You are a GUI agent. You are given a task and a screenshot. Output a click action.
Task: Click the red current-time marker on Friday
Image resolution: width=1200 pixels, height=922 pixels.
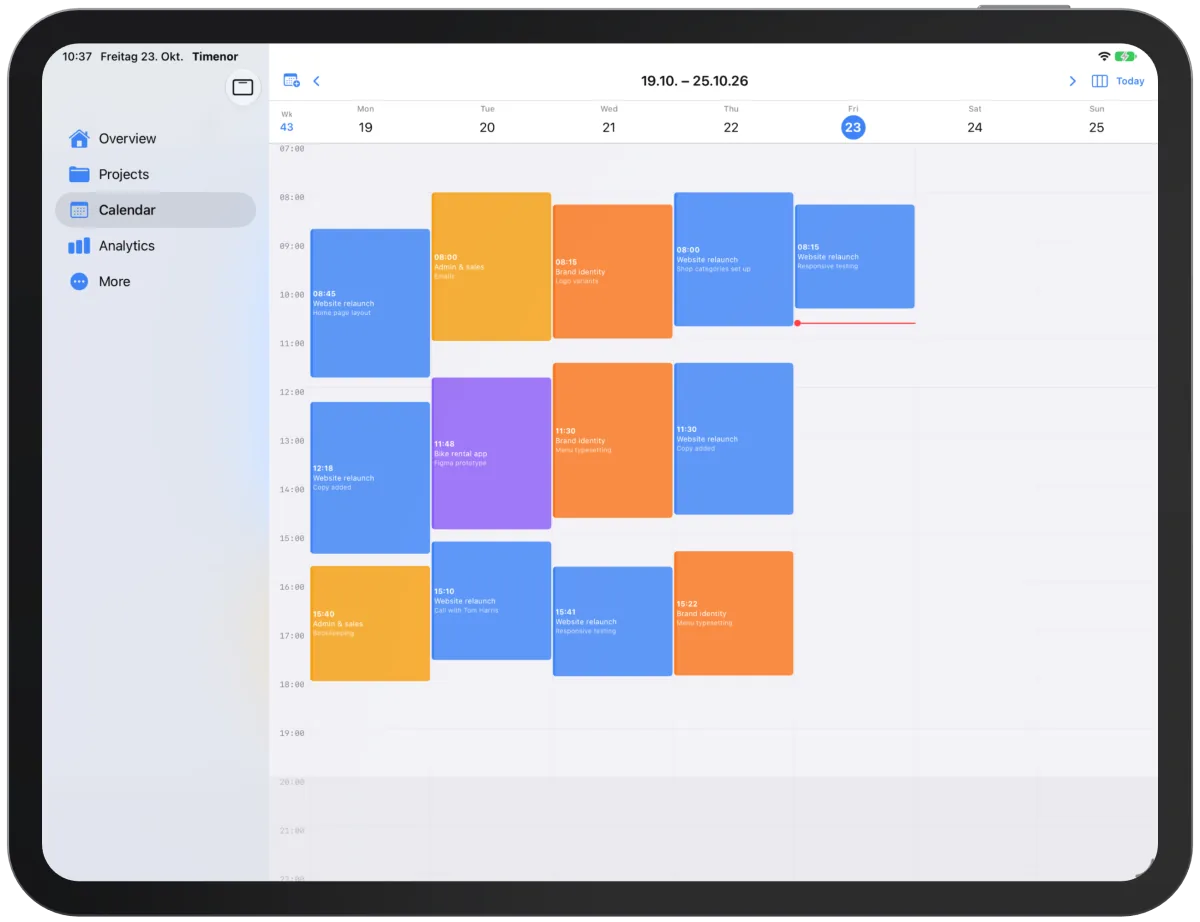point(855,323)
